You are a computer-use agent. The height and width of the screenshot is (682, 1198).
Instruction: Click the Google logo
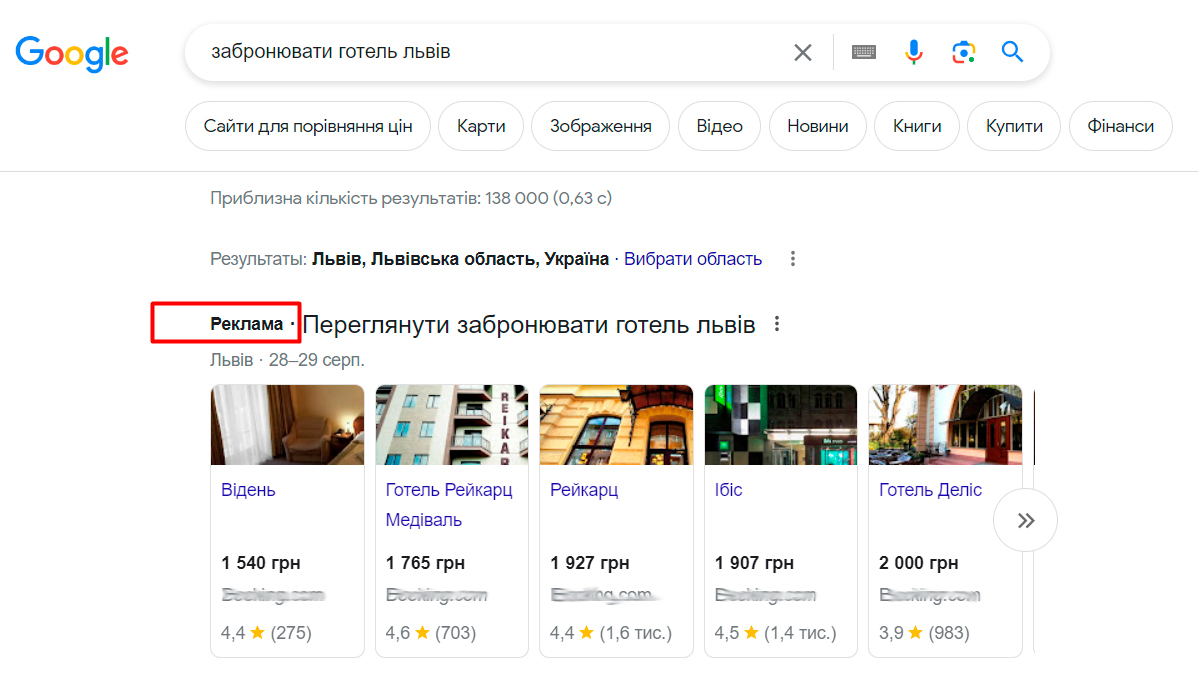click(72, 53)
